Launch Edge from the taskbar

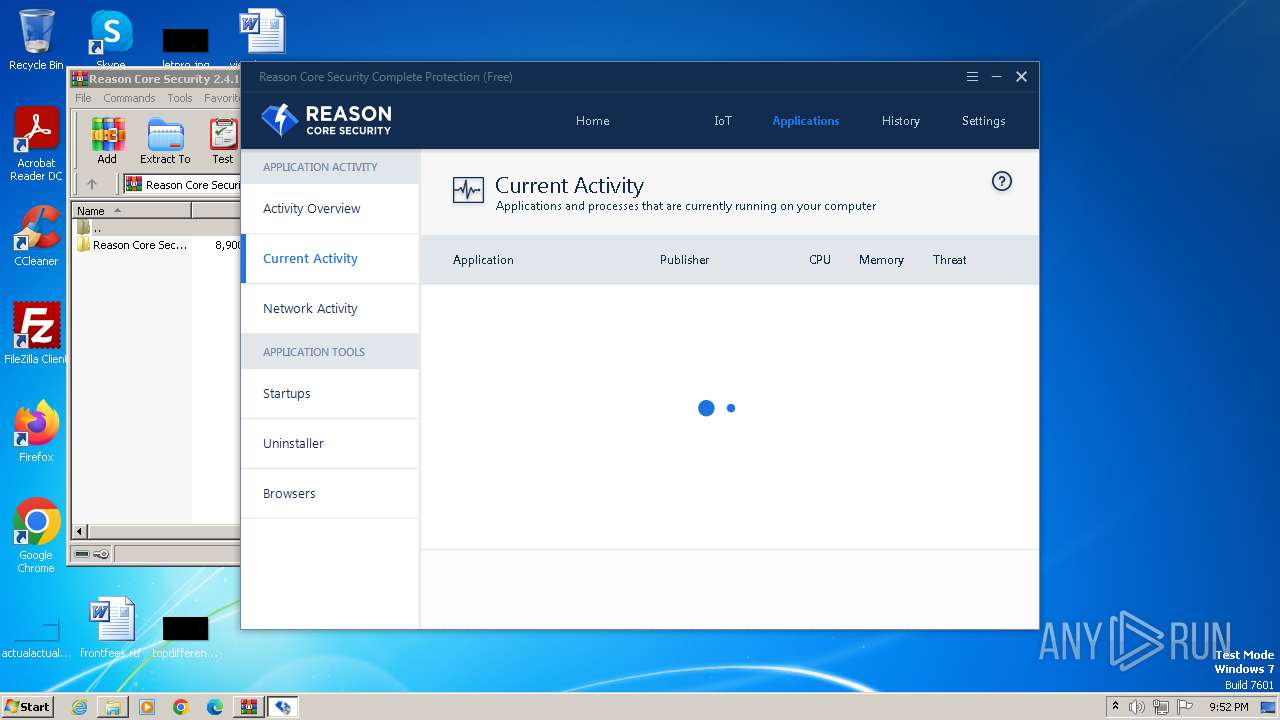point(215,707)
